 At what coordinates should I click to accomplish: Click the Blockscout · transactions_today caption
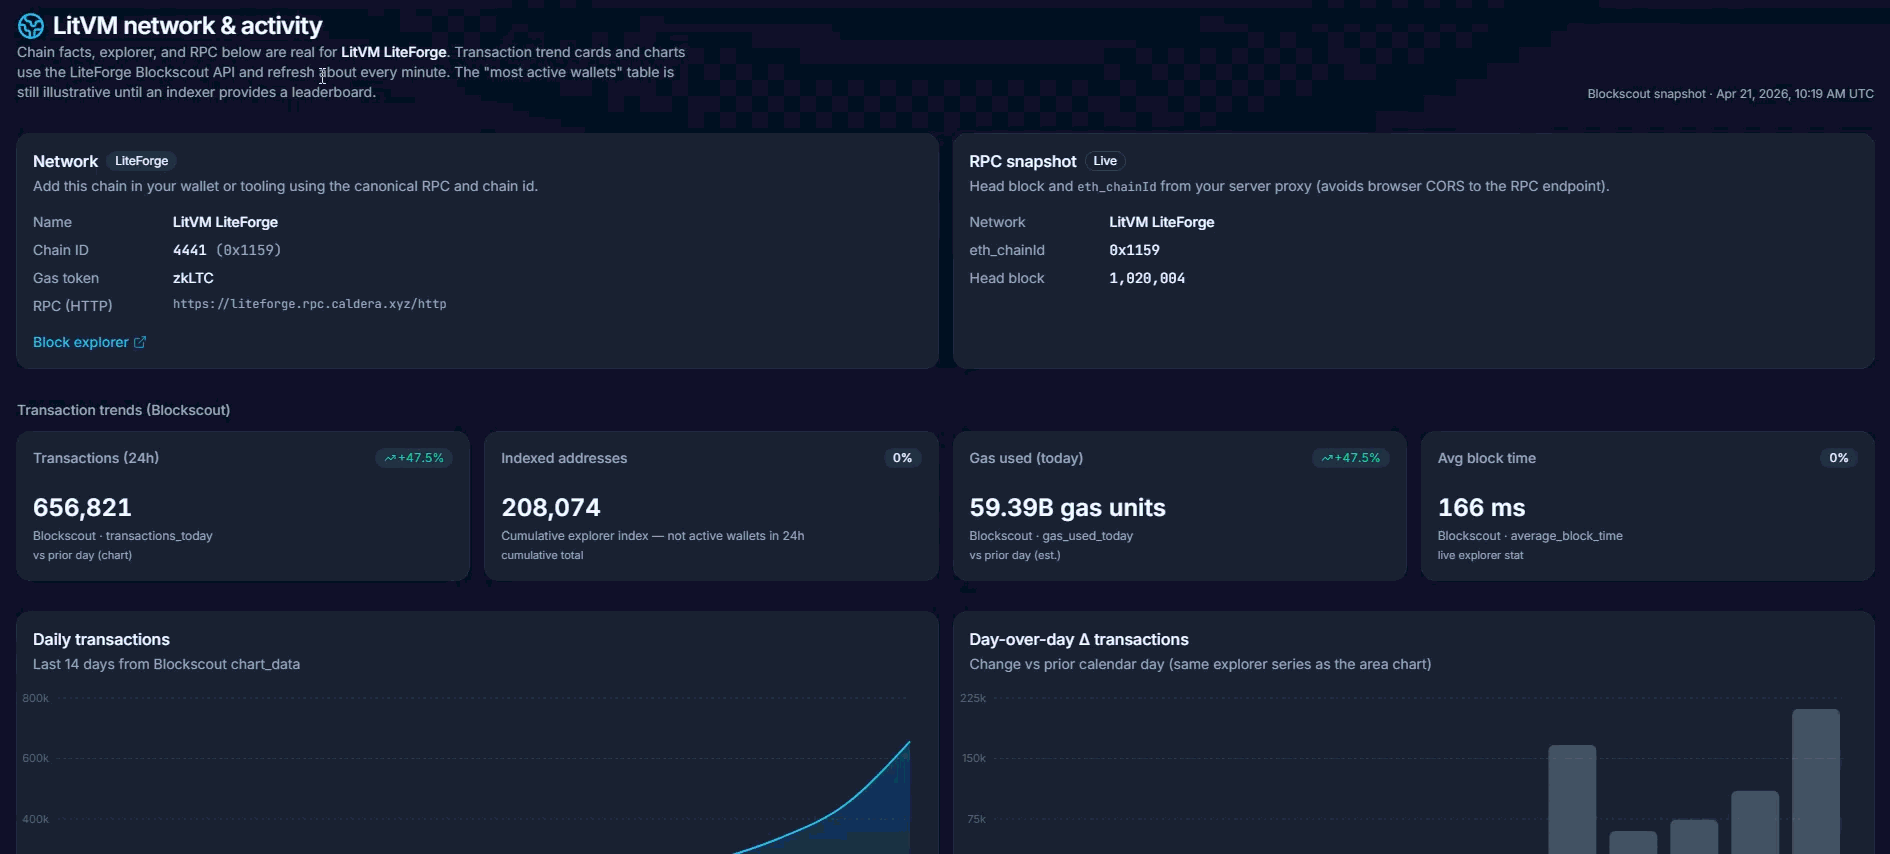[123, 536]
